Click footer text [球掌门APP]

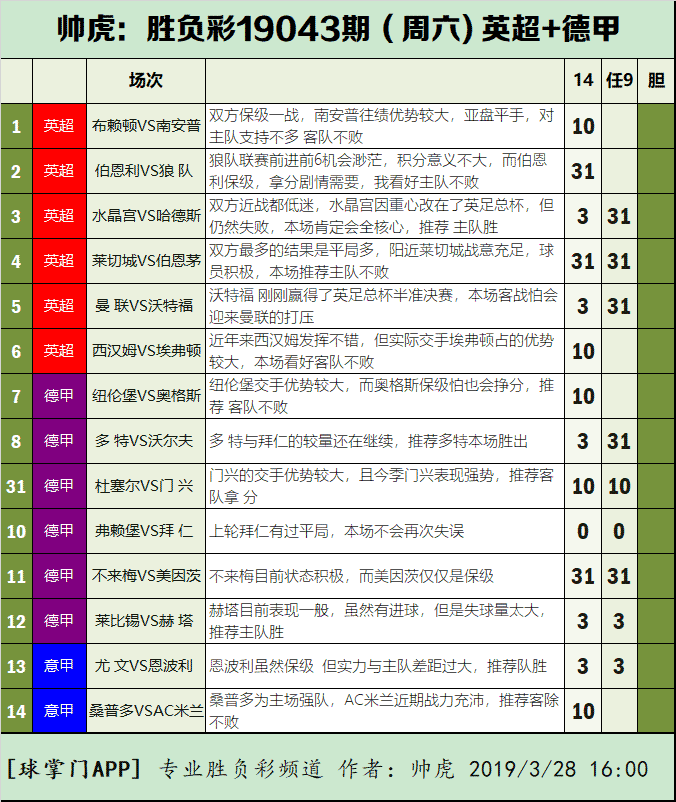point(74,769)
